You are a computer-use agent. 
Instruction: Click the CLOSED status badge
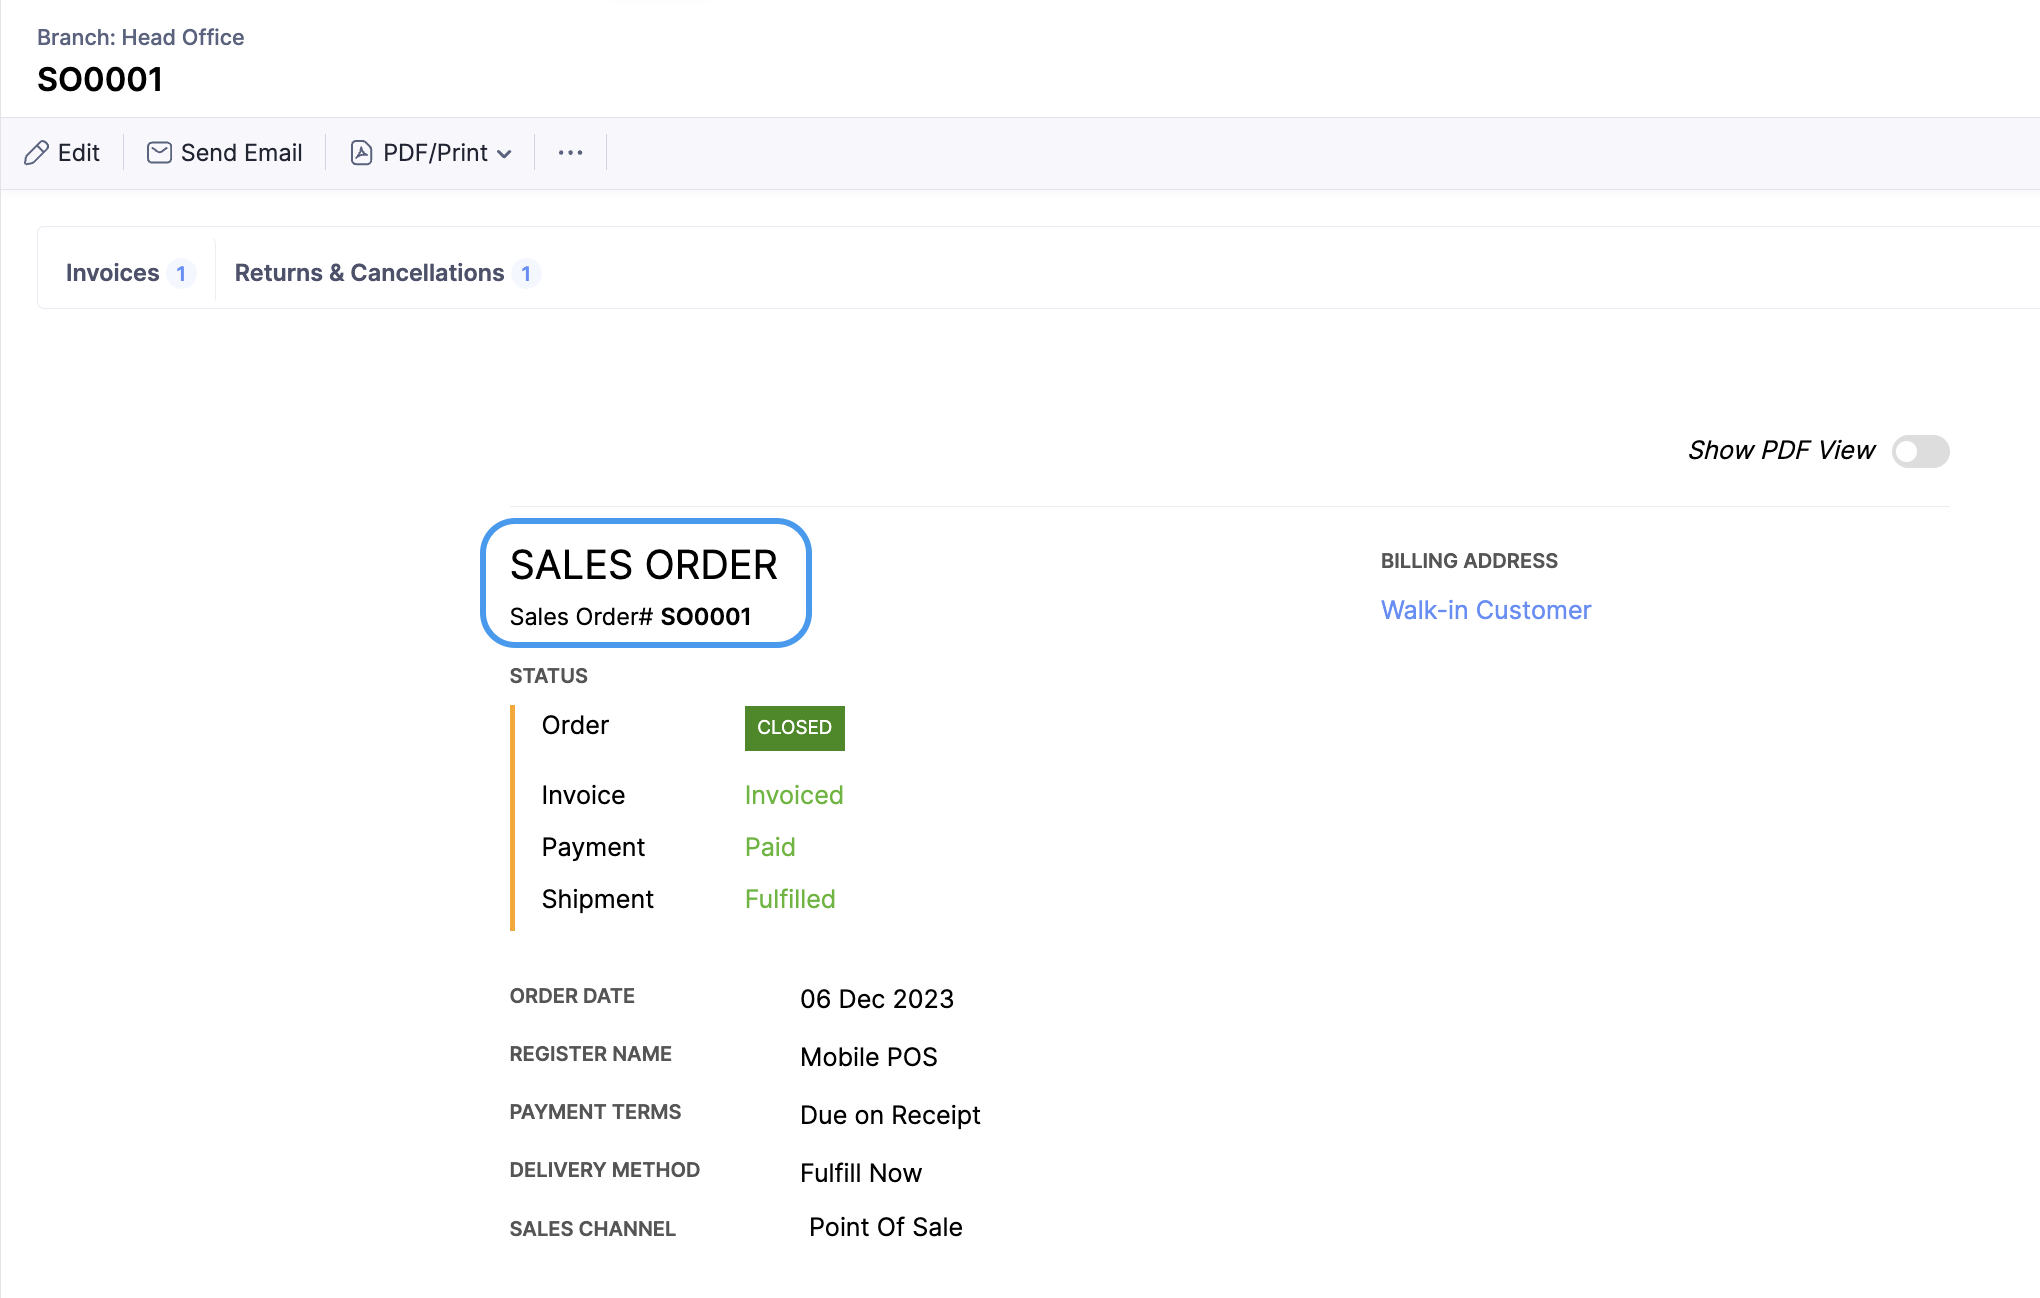(x=794, y=728)
